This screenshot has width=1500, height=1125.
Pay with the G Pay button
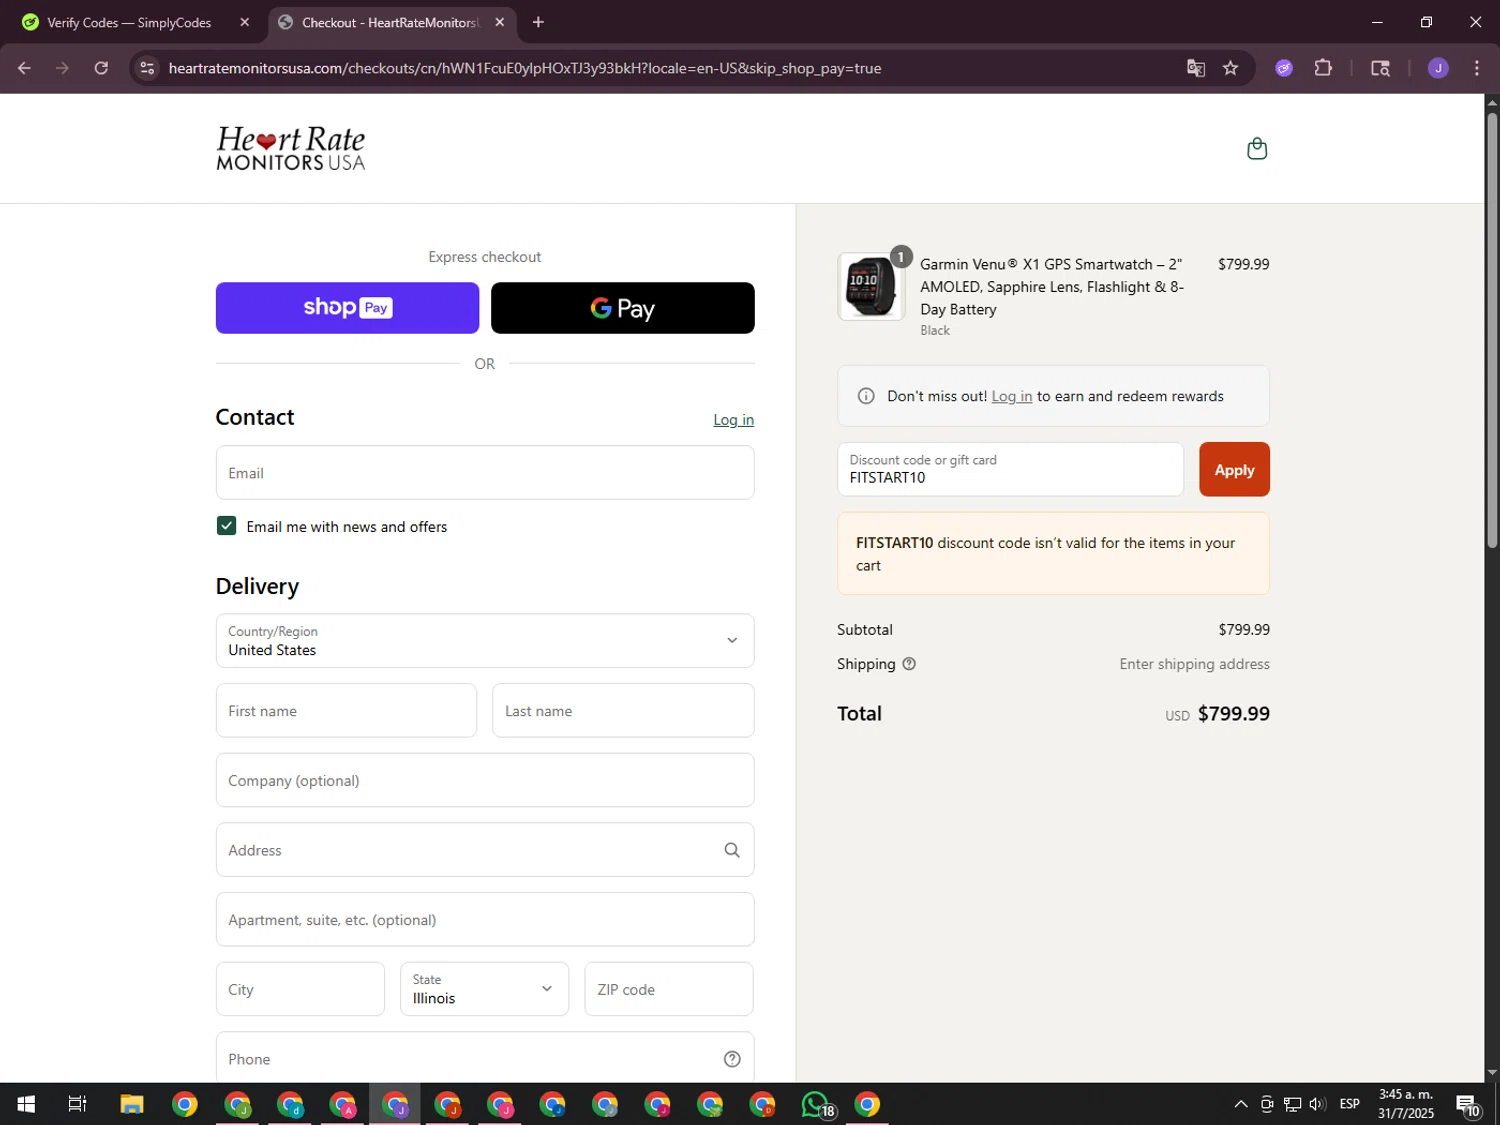click(x=622, y=308)
